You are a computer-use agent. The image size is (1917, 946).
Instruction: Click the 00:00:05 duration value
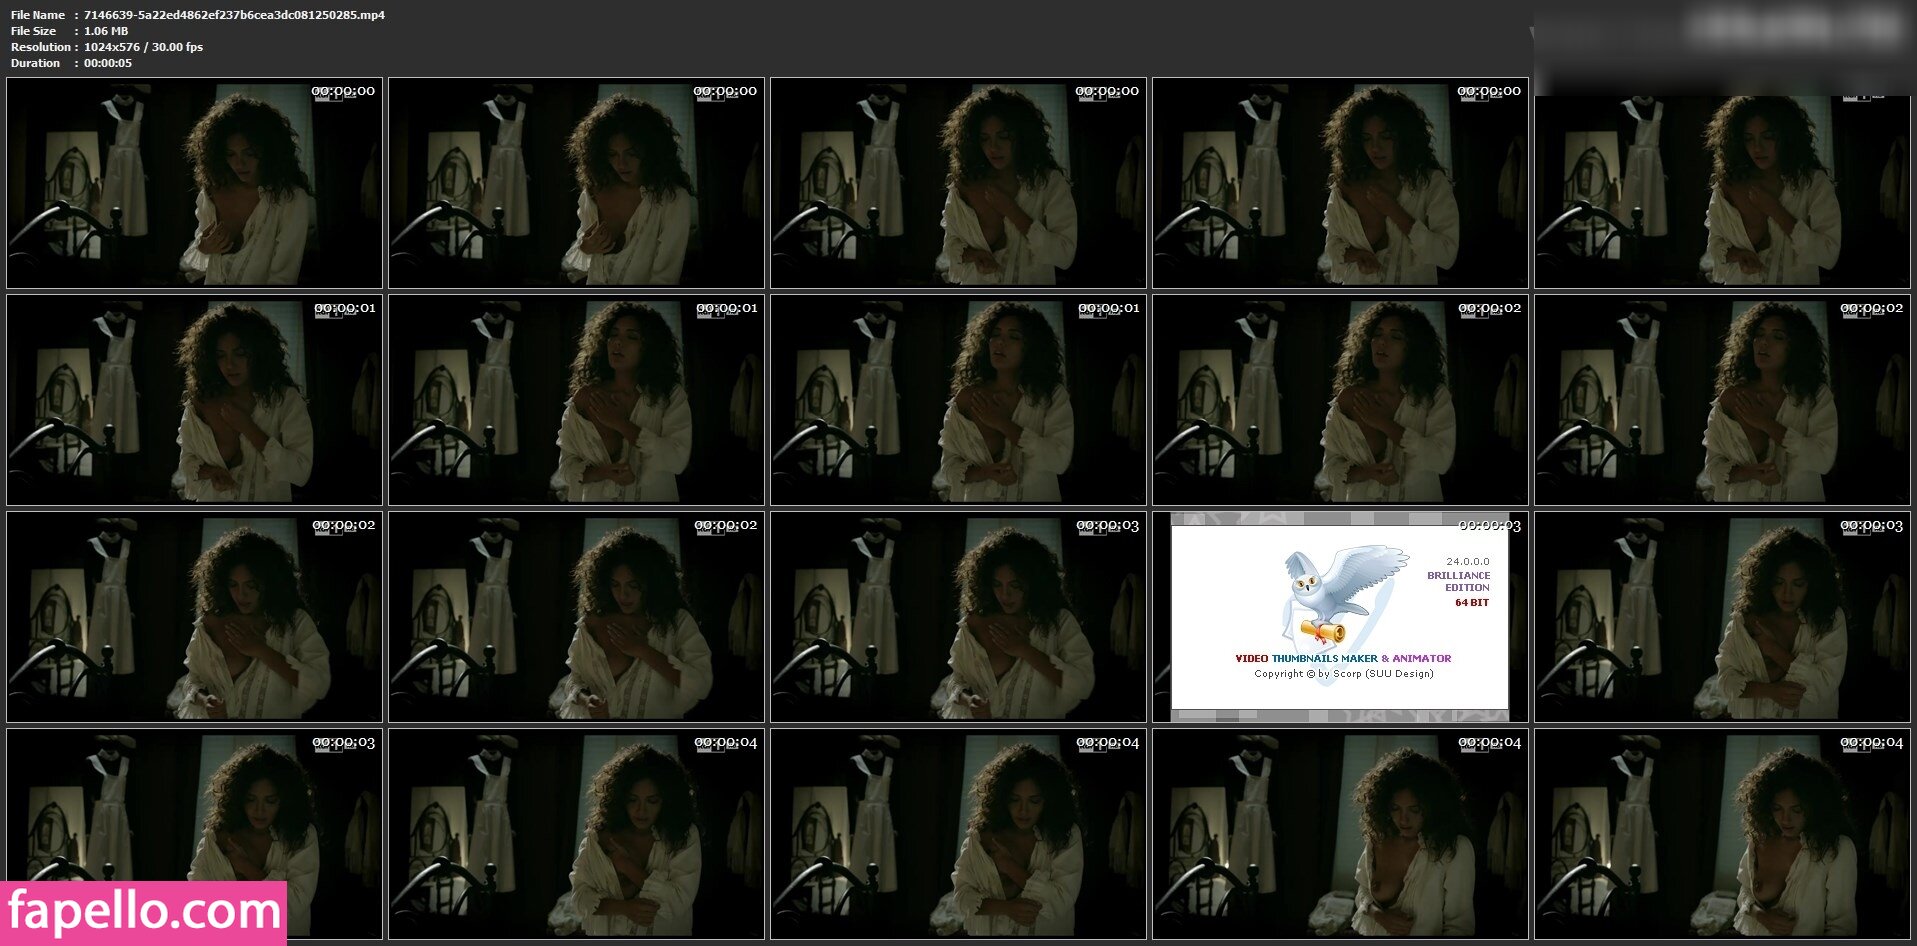pyautogui.click(x=108, y=63)
